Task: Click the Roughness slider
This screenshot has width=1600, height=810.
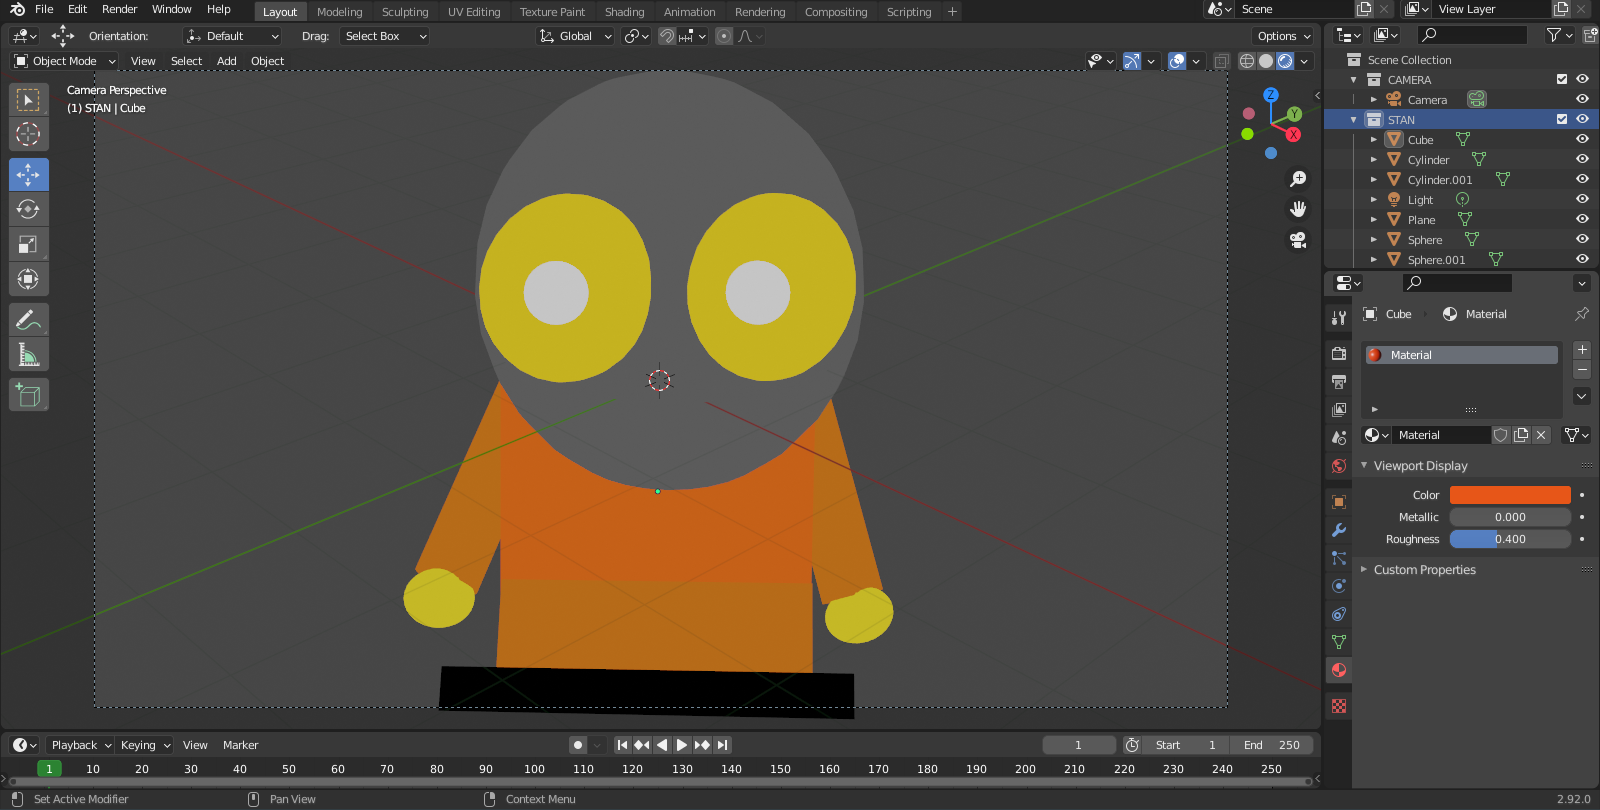Action: pos(1510,539)
